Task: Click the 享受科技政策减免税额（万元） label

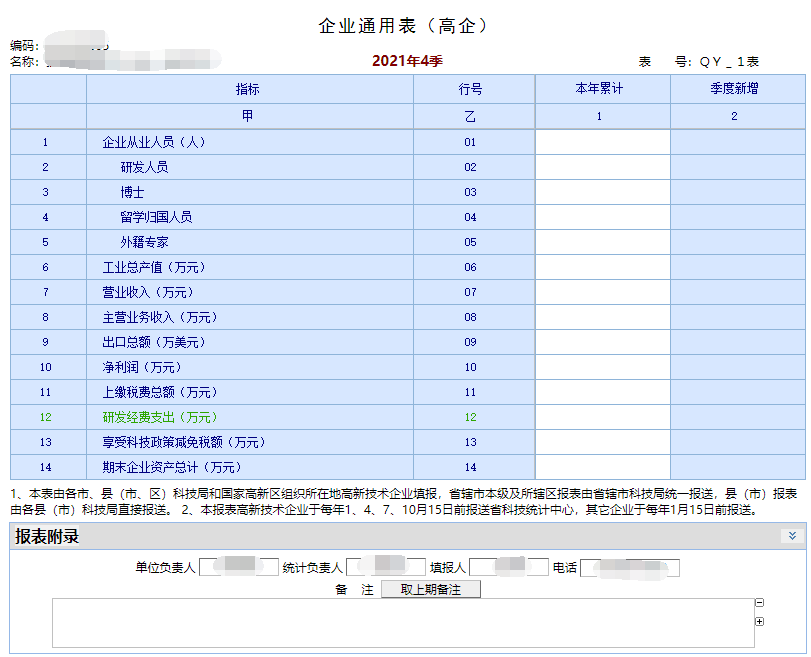Action: point(184,442)
